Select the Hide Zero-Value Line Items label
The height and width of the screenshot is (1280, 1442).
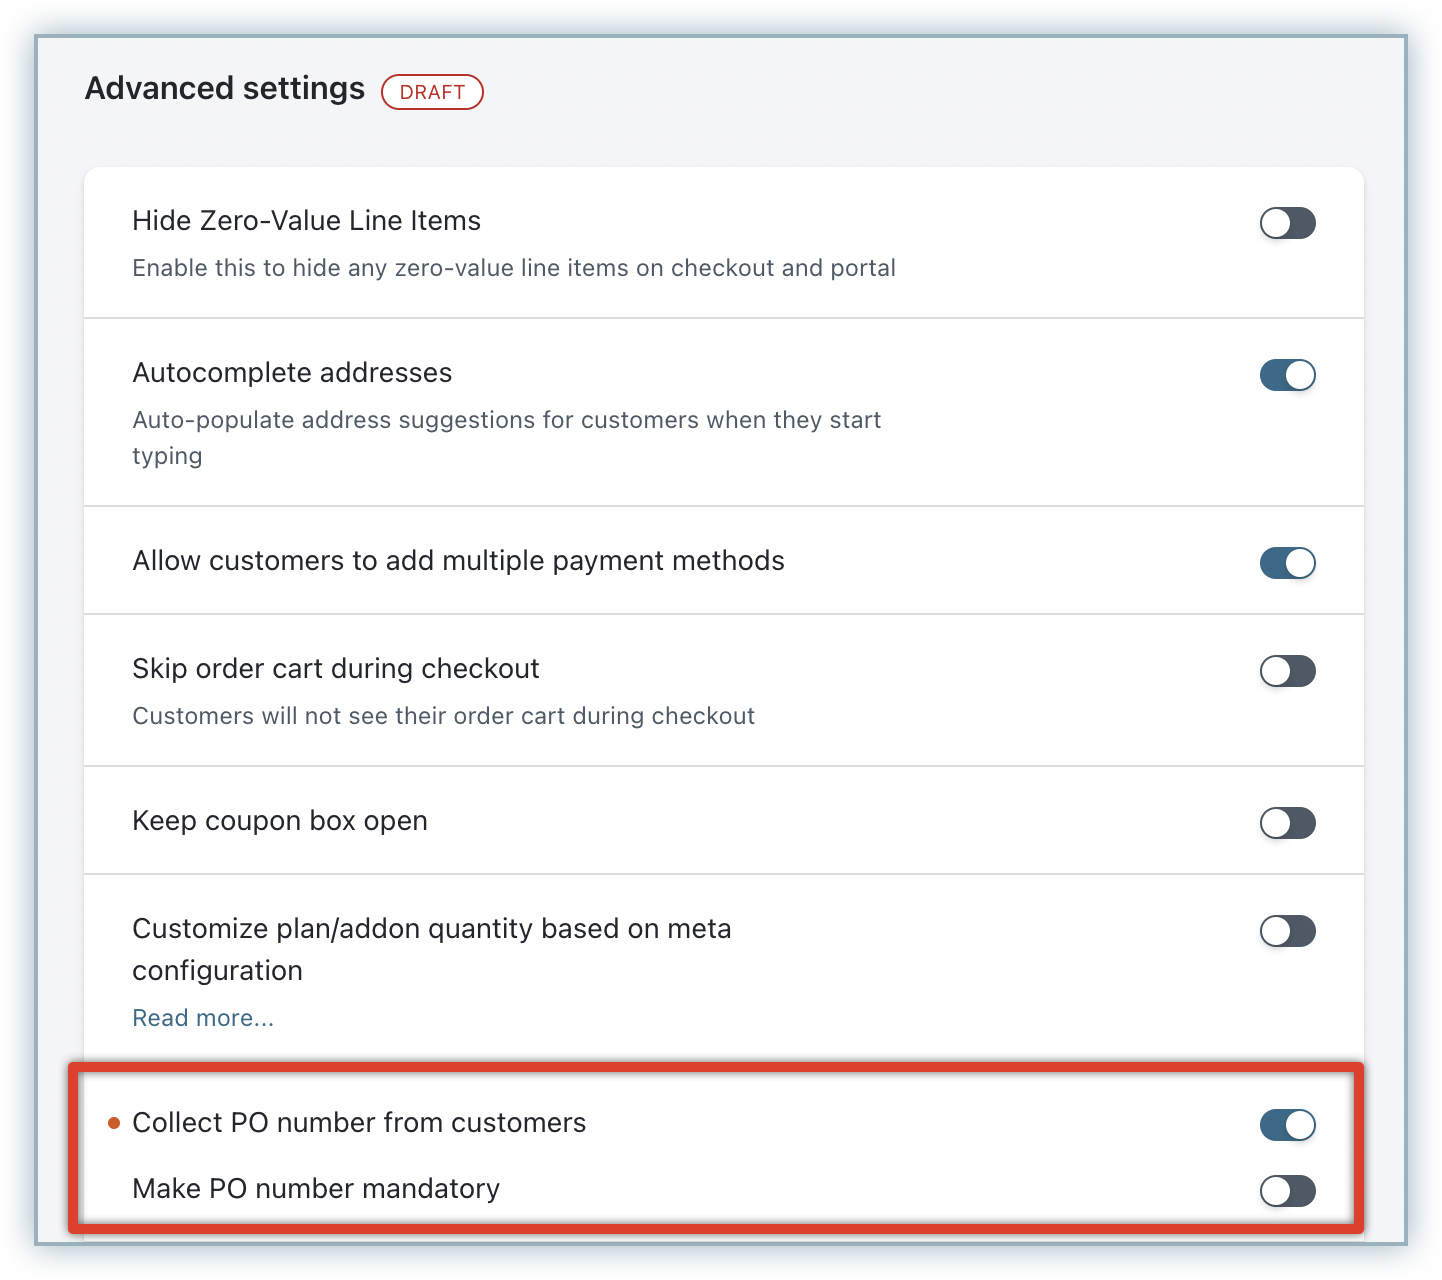[x=306, y=221]
